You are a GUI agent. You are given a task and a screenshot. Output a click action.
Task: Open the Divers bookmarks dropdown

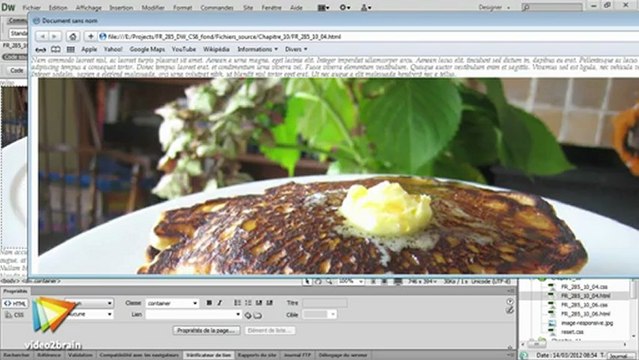coord(296,49)
